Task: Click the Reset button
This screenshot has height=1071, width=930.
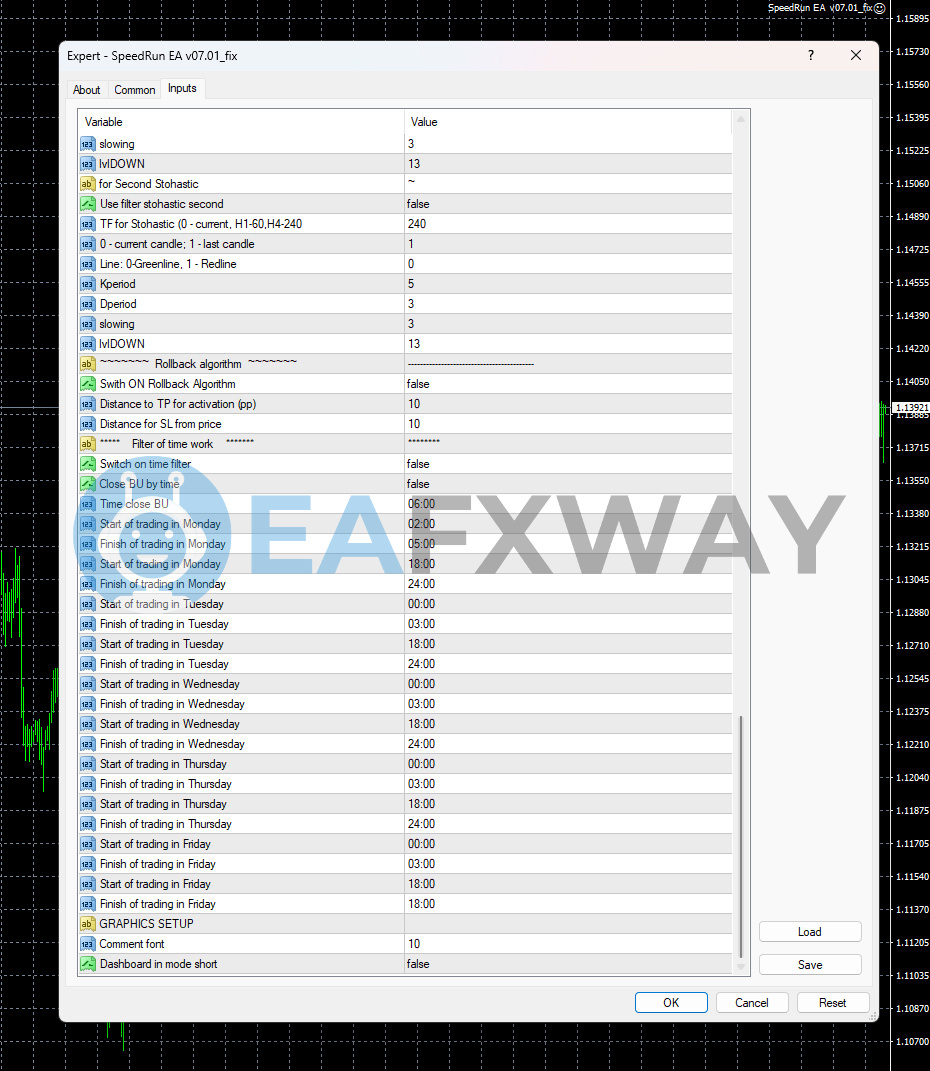Action: pos(832,1003)
